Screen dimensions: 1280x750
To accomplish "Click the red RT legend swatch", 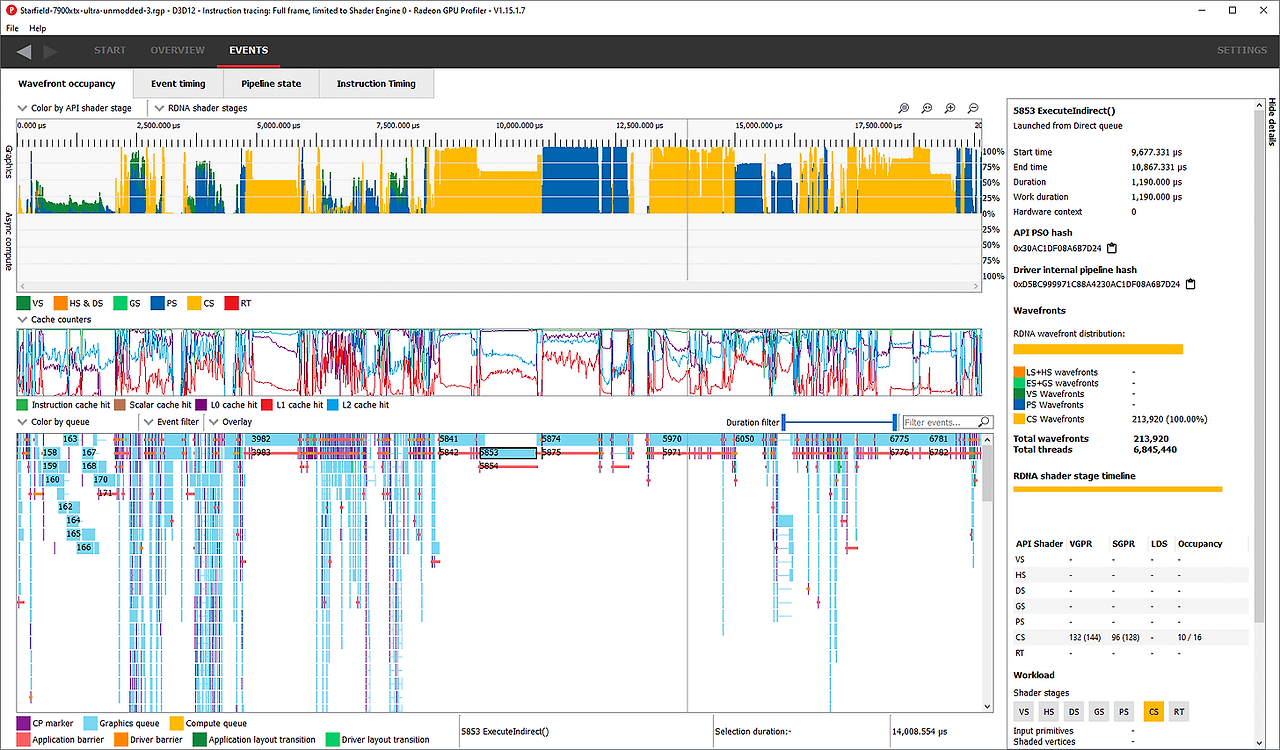I will click(231, 302).
